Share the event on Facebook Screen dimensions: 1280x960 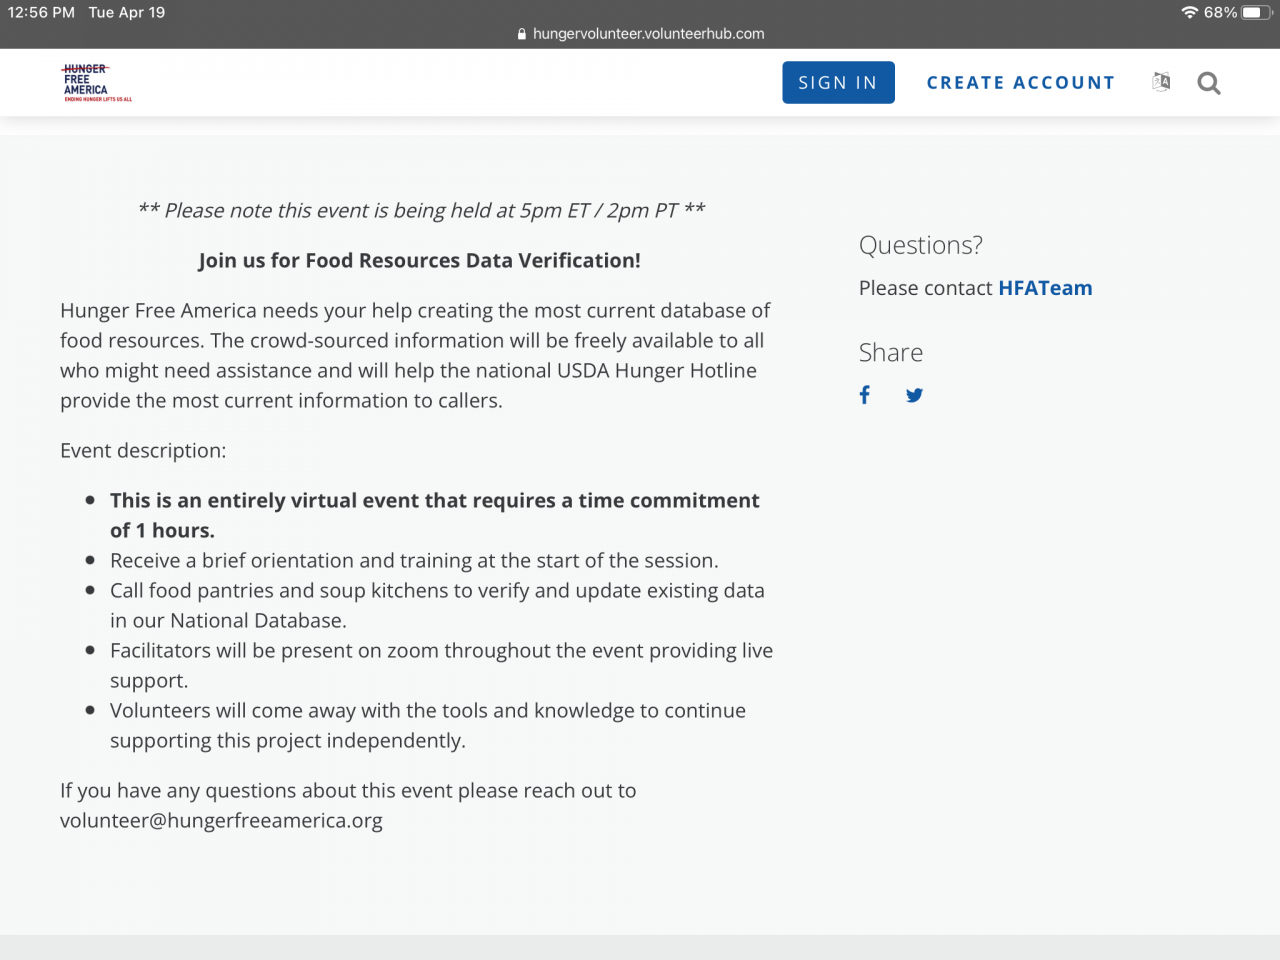[865, 395]
